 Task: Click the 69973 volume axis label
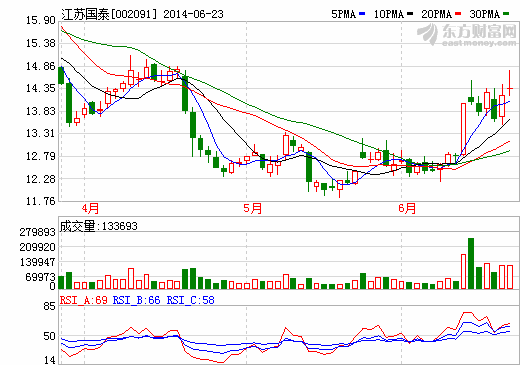click(x=41, y=277)
